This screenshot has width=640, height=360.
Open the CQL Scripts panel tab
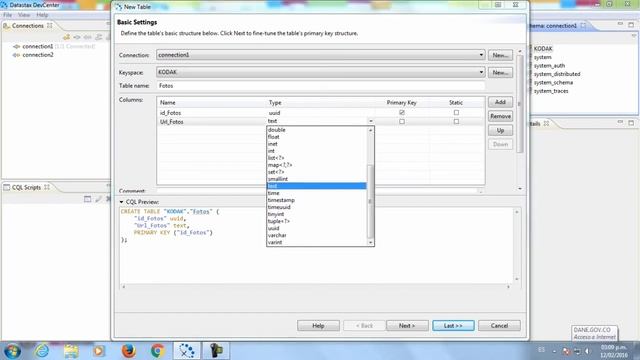[27, 187]
